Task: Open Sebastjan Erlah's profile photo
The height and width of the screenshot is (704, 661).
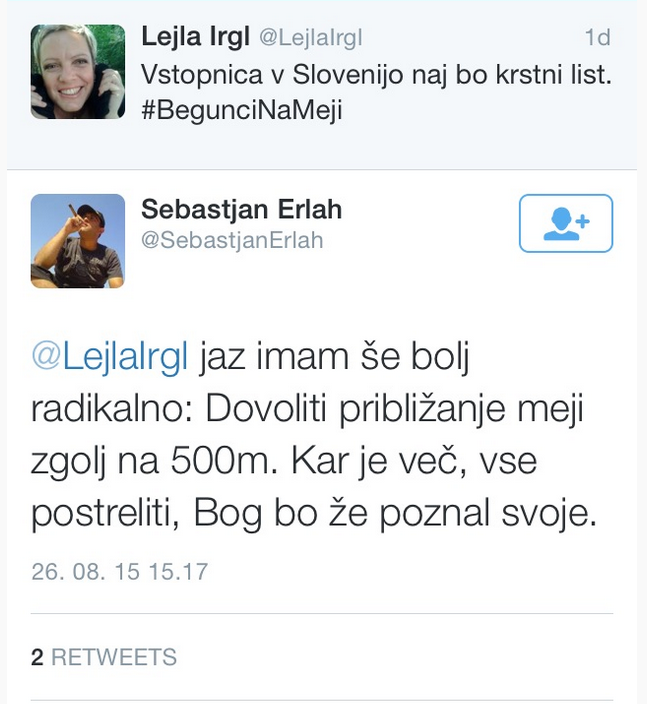Action: coord(78,241)
